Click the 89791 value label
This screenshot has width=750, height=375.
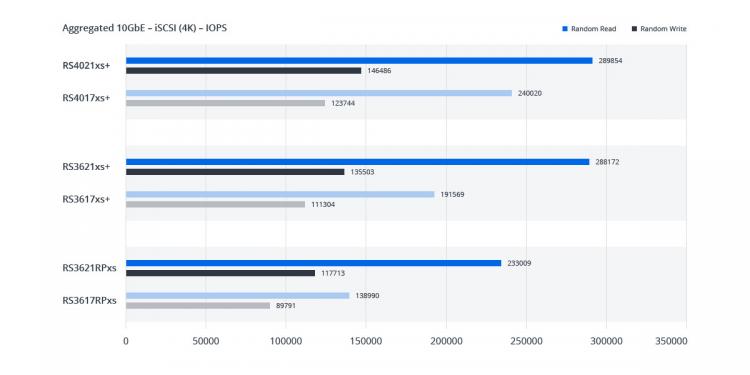pyautogui.click(x=286, y=306)
